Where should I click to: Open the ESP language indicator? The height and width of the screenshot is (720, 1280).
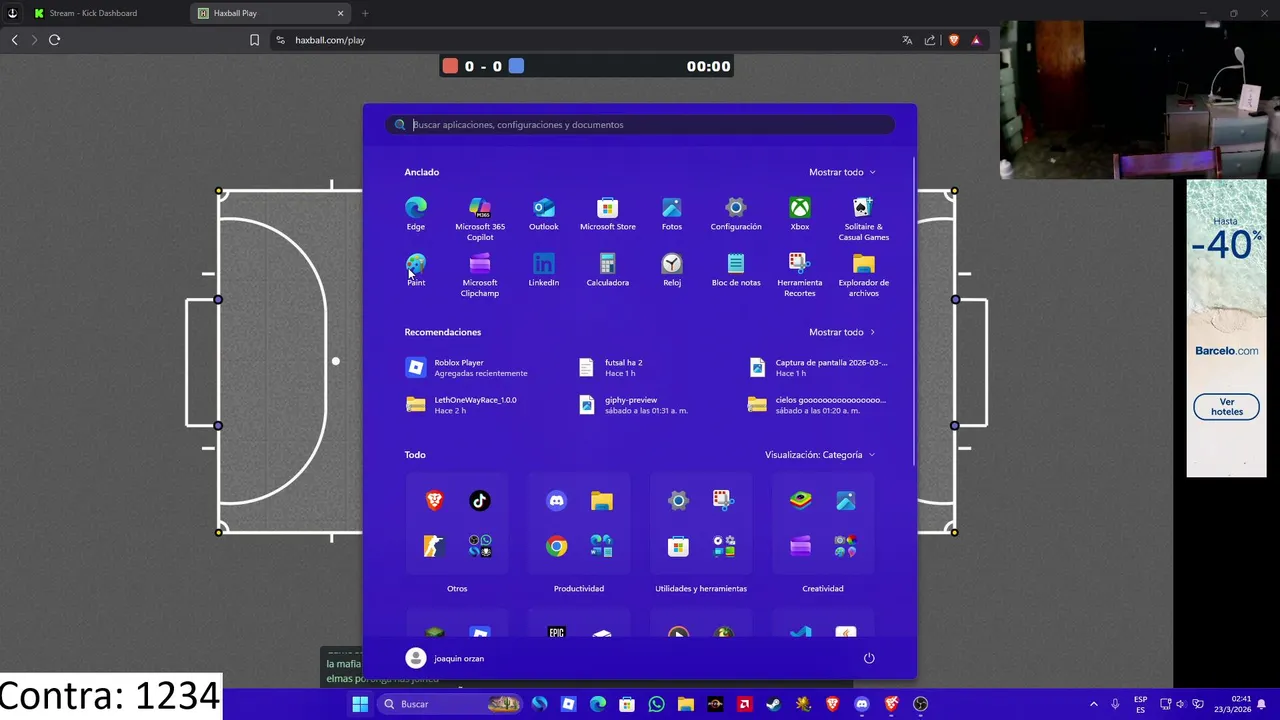pyautogui.click(x=1141, y=704)
